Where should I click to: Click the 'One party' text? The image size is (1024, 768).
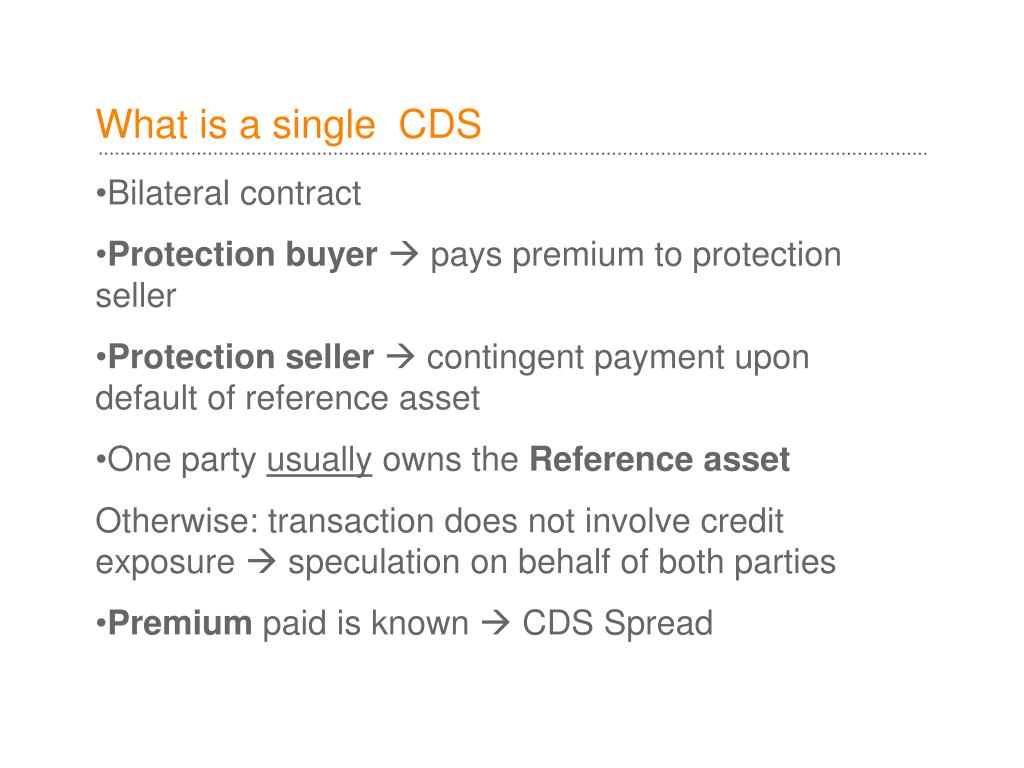tap(182, 460)
